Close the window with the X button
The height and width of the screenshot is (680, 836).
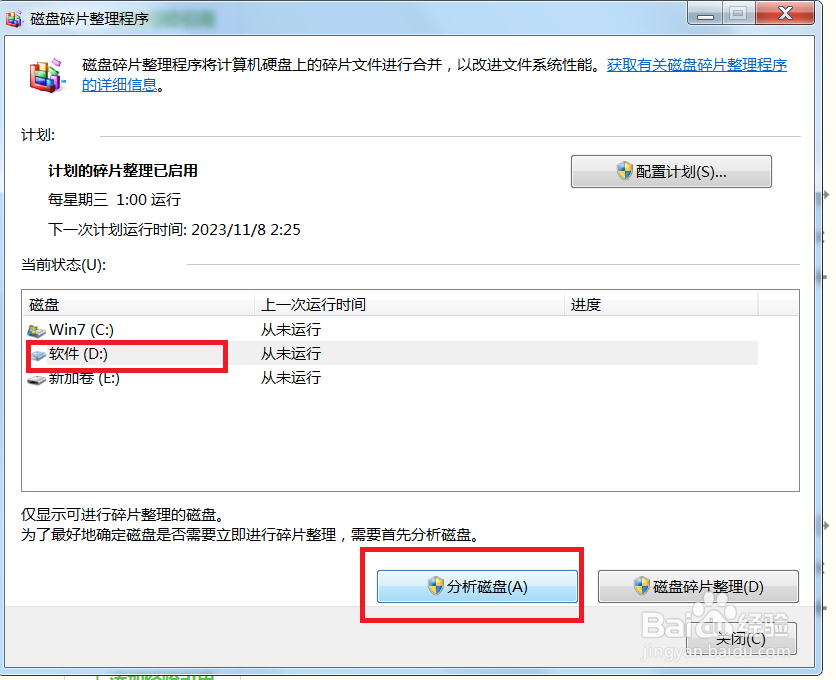coord(785,14)
